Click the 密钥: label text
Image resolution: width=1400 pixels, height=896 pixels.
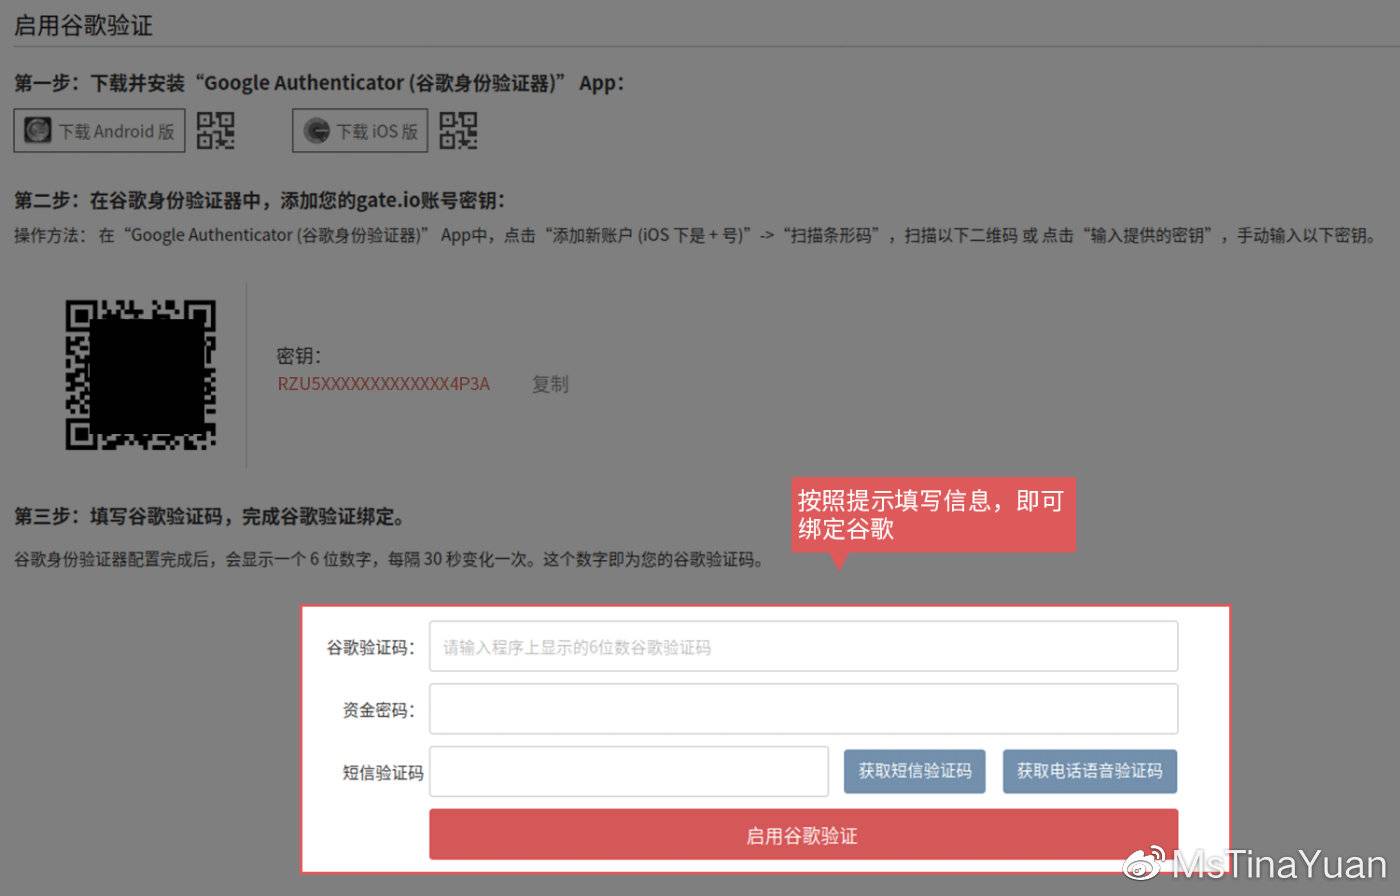coord(299,356)
